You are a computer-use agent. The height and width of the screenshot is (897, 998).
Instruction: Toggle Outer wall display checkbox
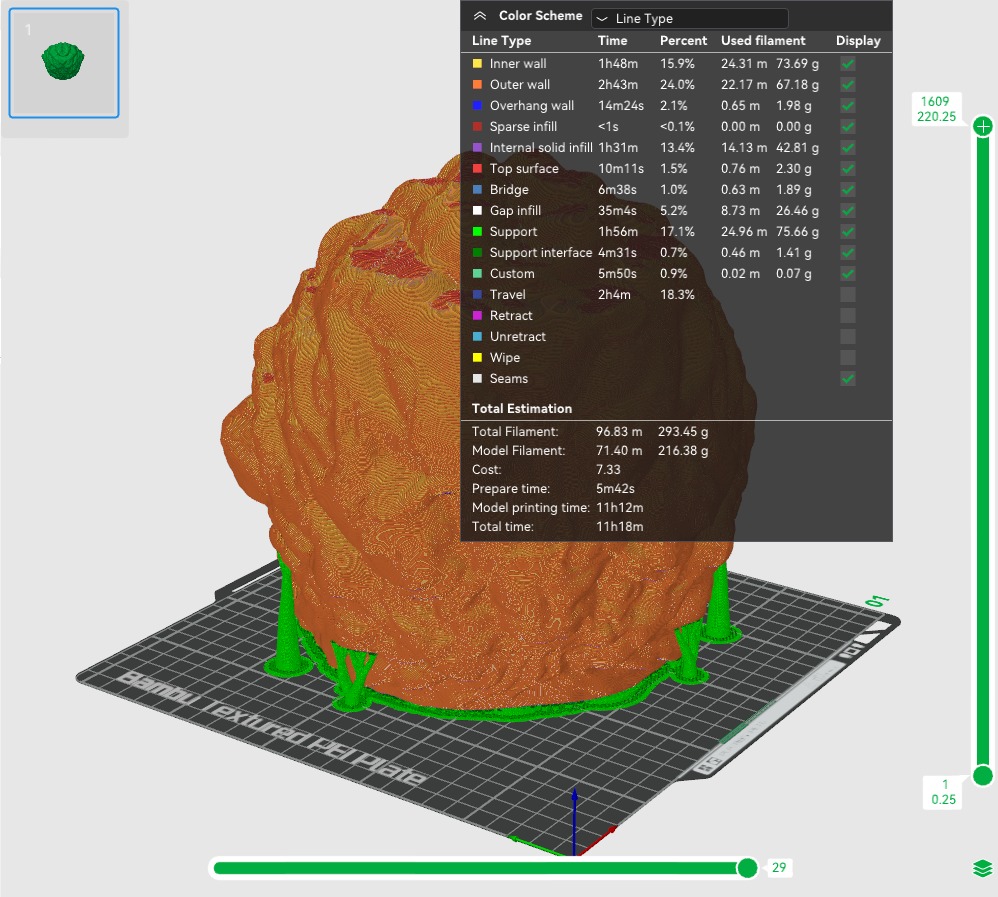tap(847, 85)
